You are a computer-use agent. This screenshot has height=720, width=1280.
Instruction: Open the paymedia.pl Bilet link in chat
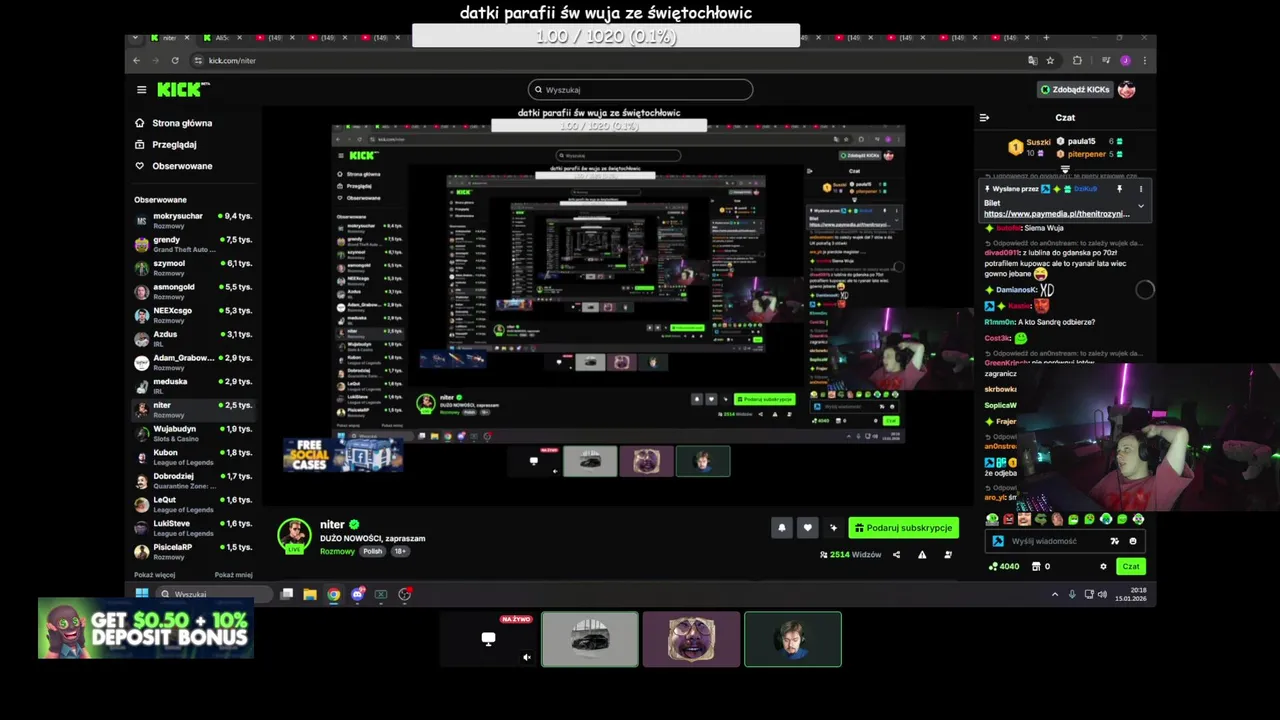tap(1056, 214)
